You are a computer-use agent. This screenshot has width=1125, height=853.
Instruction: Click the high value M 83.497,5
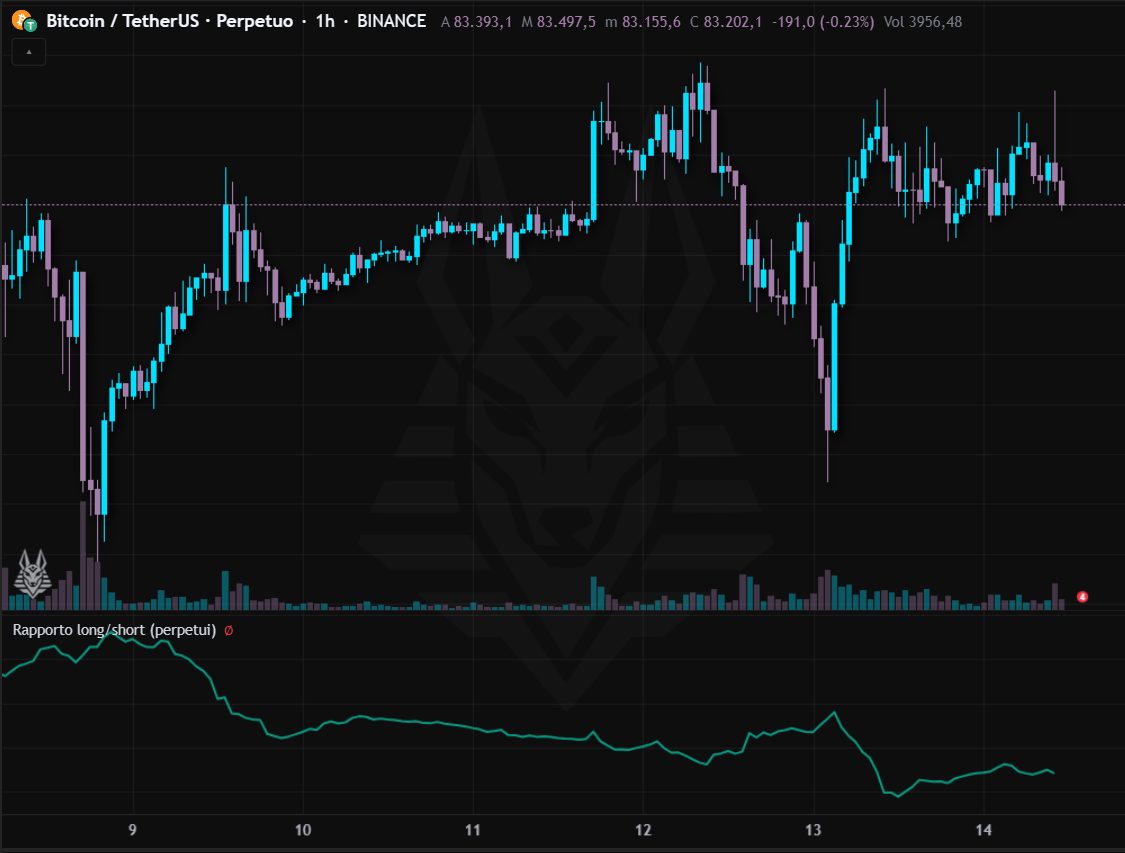click(558, 22)
